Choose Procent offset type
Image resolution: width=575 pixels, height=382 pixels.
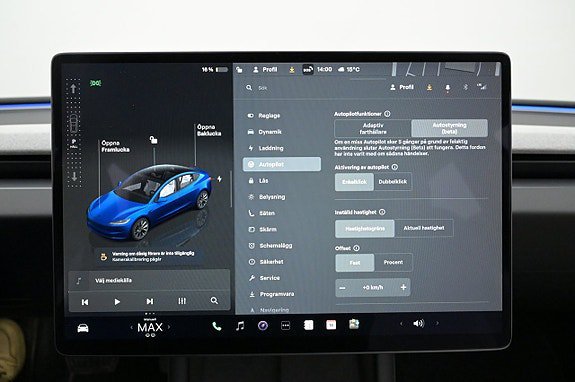tap(393, 262)
